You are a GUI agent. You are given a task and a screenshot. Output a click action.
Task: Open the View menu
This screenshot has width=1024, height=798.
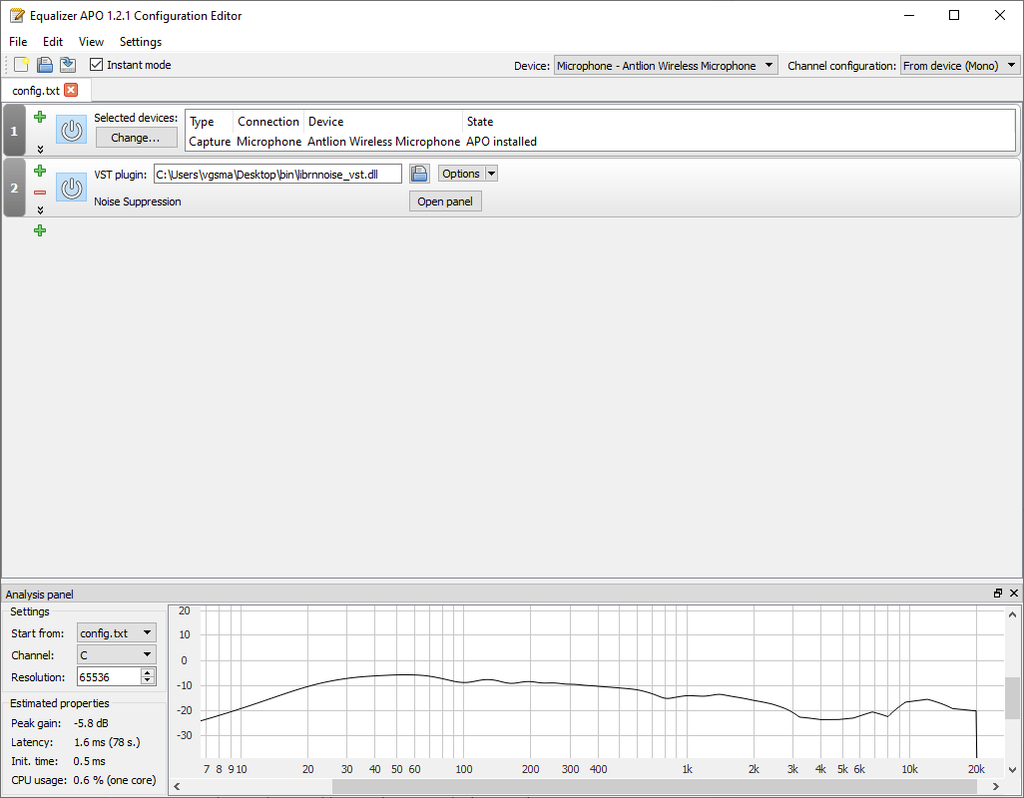[91, 42]
